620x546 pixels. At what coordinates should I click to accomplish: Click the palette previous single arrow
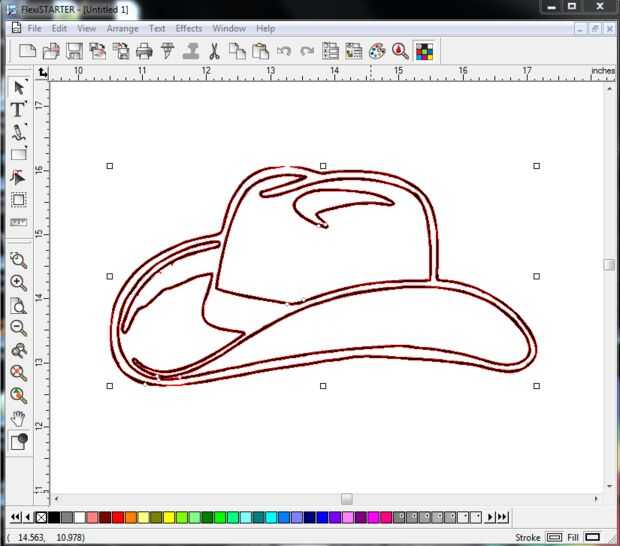(28, 517)
